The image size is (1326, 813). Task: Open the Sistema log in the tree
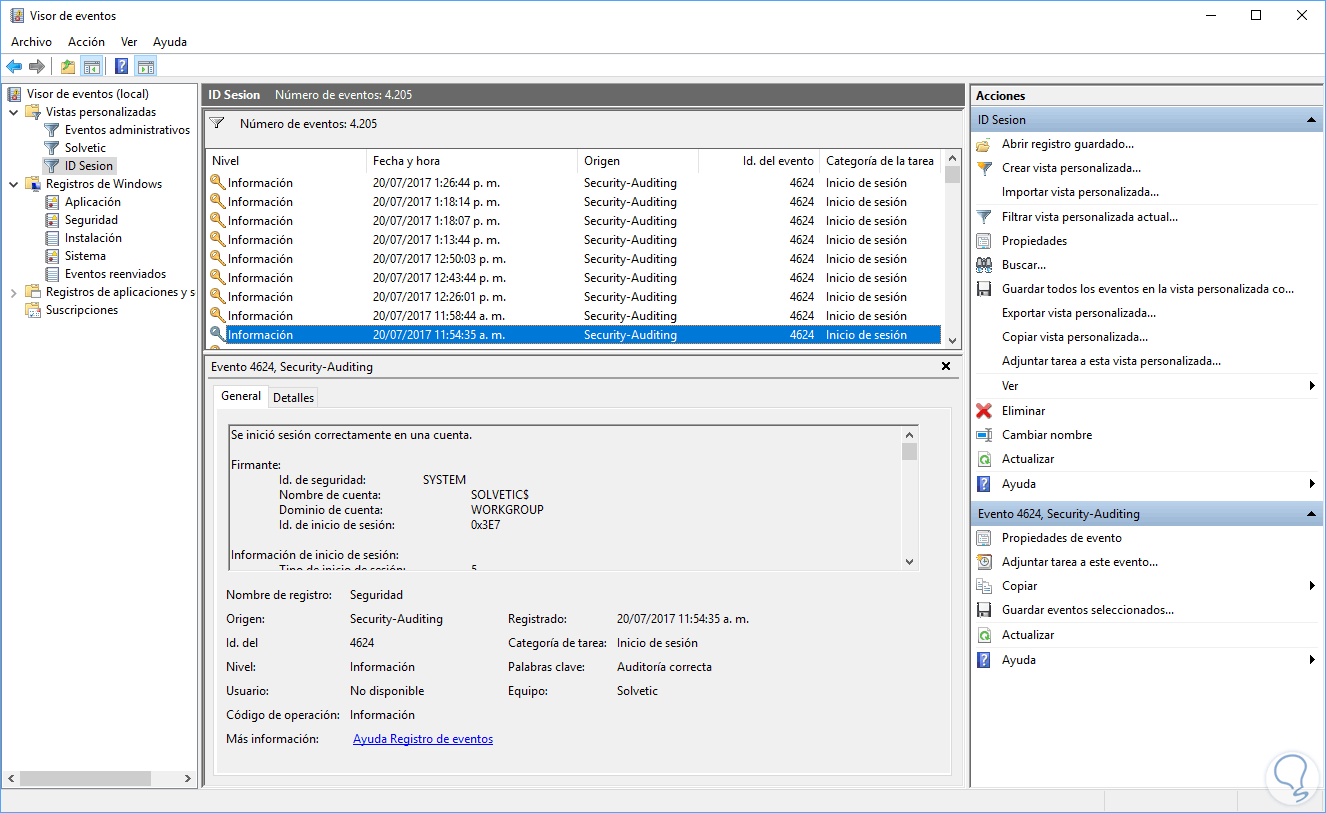pyautogui.click(x=85, y=256)
